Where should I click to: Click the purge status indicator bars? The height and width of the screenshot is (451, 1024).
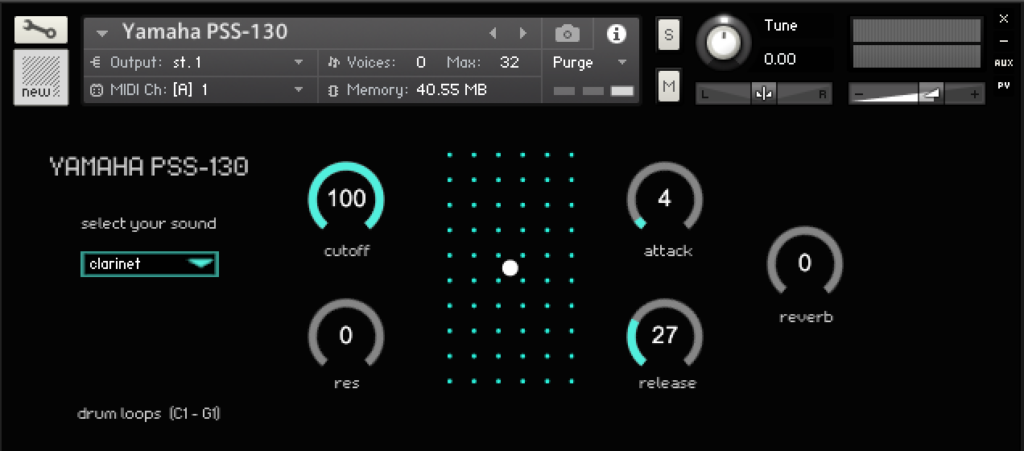coord(594,91)
